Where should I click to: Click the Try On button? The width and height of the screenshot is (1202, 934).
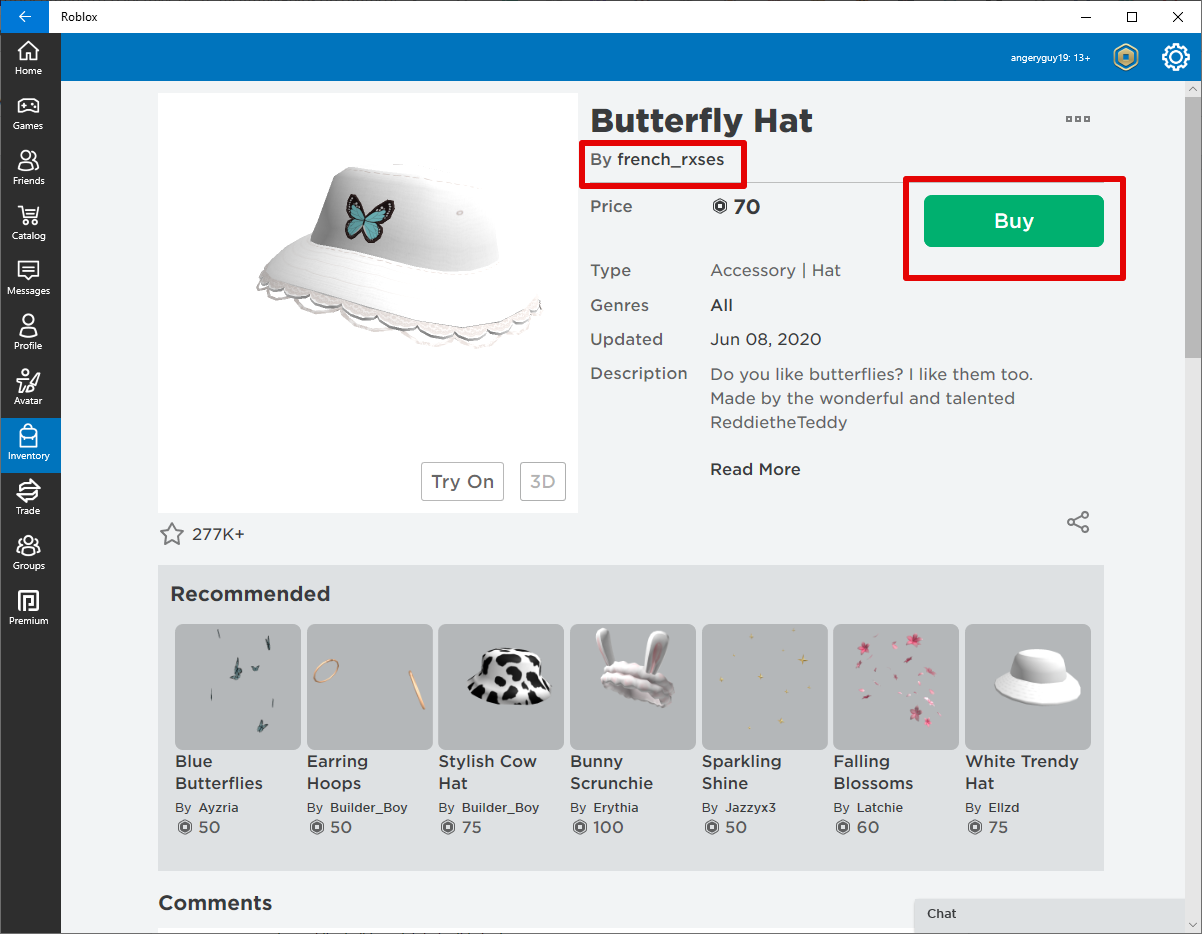(462, 482)
